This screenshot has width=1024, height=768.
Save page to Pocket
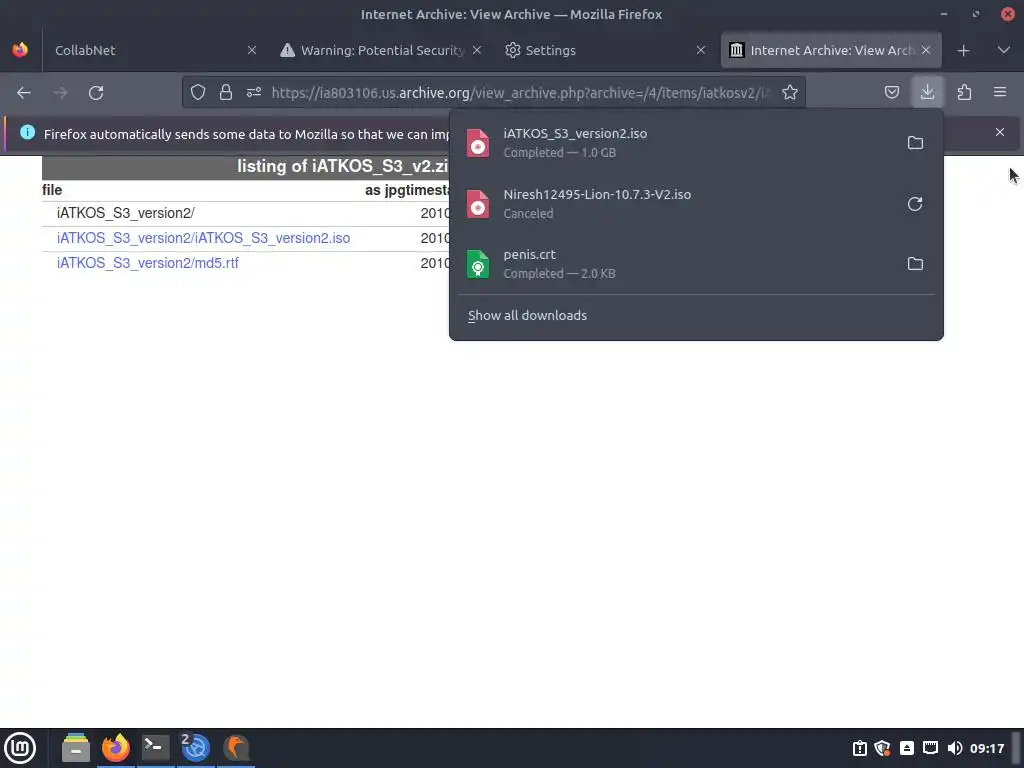[892, 93]
